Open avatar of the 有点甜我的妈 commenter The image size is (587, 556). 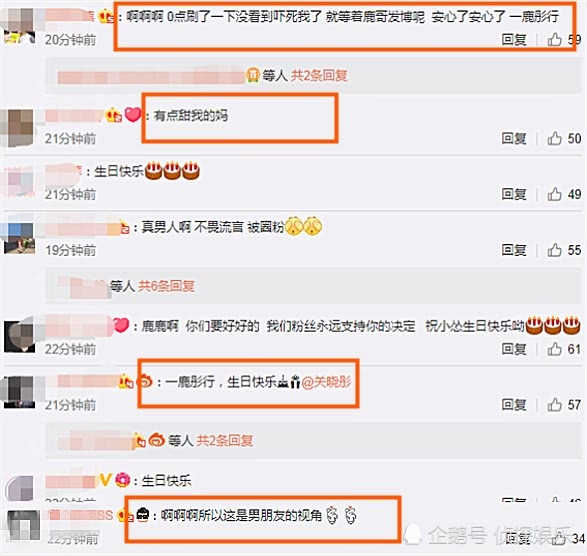pyautogui.click(x=18, y=128)
